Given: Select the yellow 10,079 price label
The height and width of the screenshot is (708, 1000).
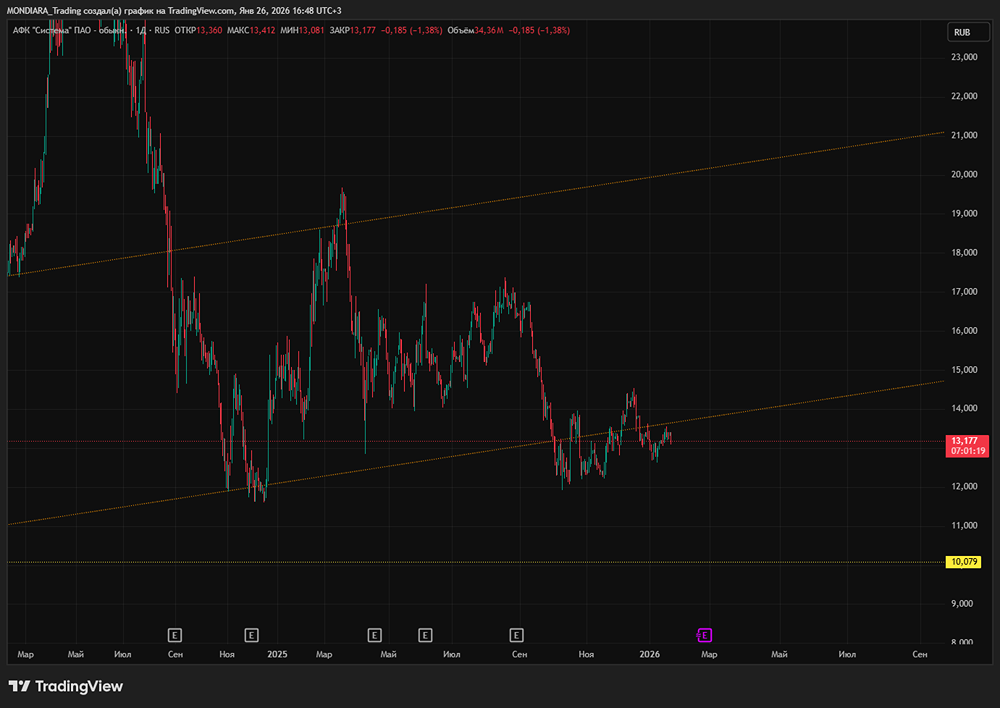Looking at the screenshot, I should point(964,562).
